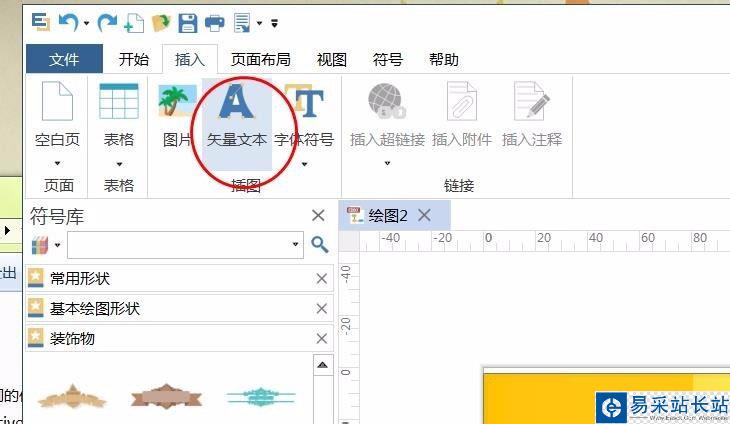The width and height of the screenshot is (730, 424).
Task: Switch to 符号 tab
Action: tap(387, 59)
